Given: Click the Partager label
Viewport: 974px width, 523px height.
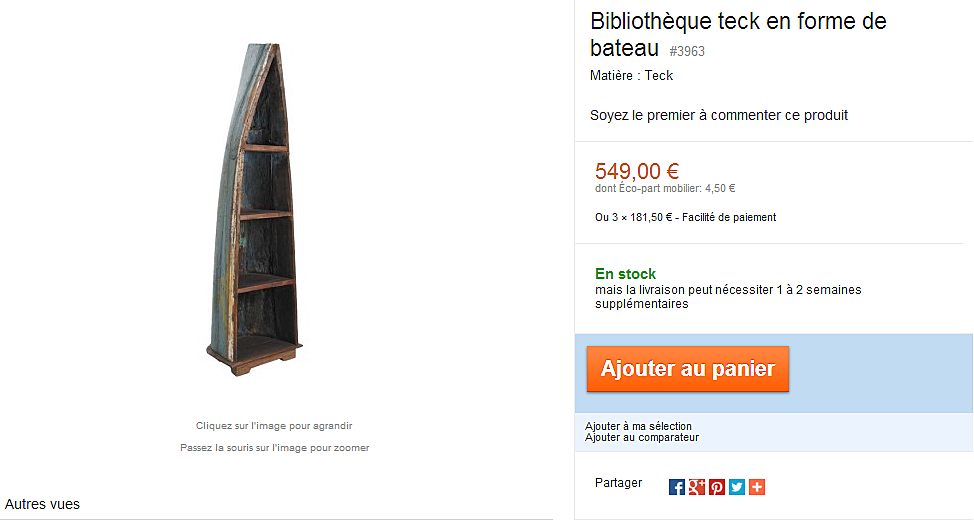Looking at the screenshot, I should point(618,483).
